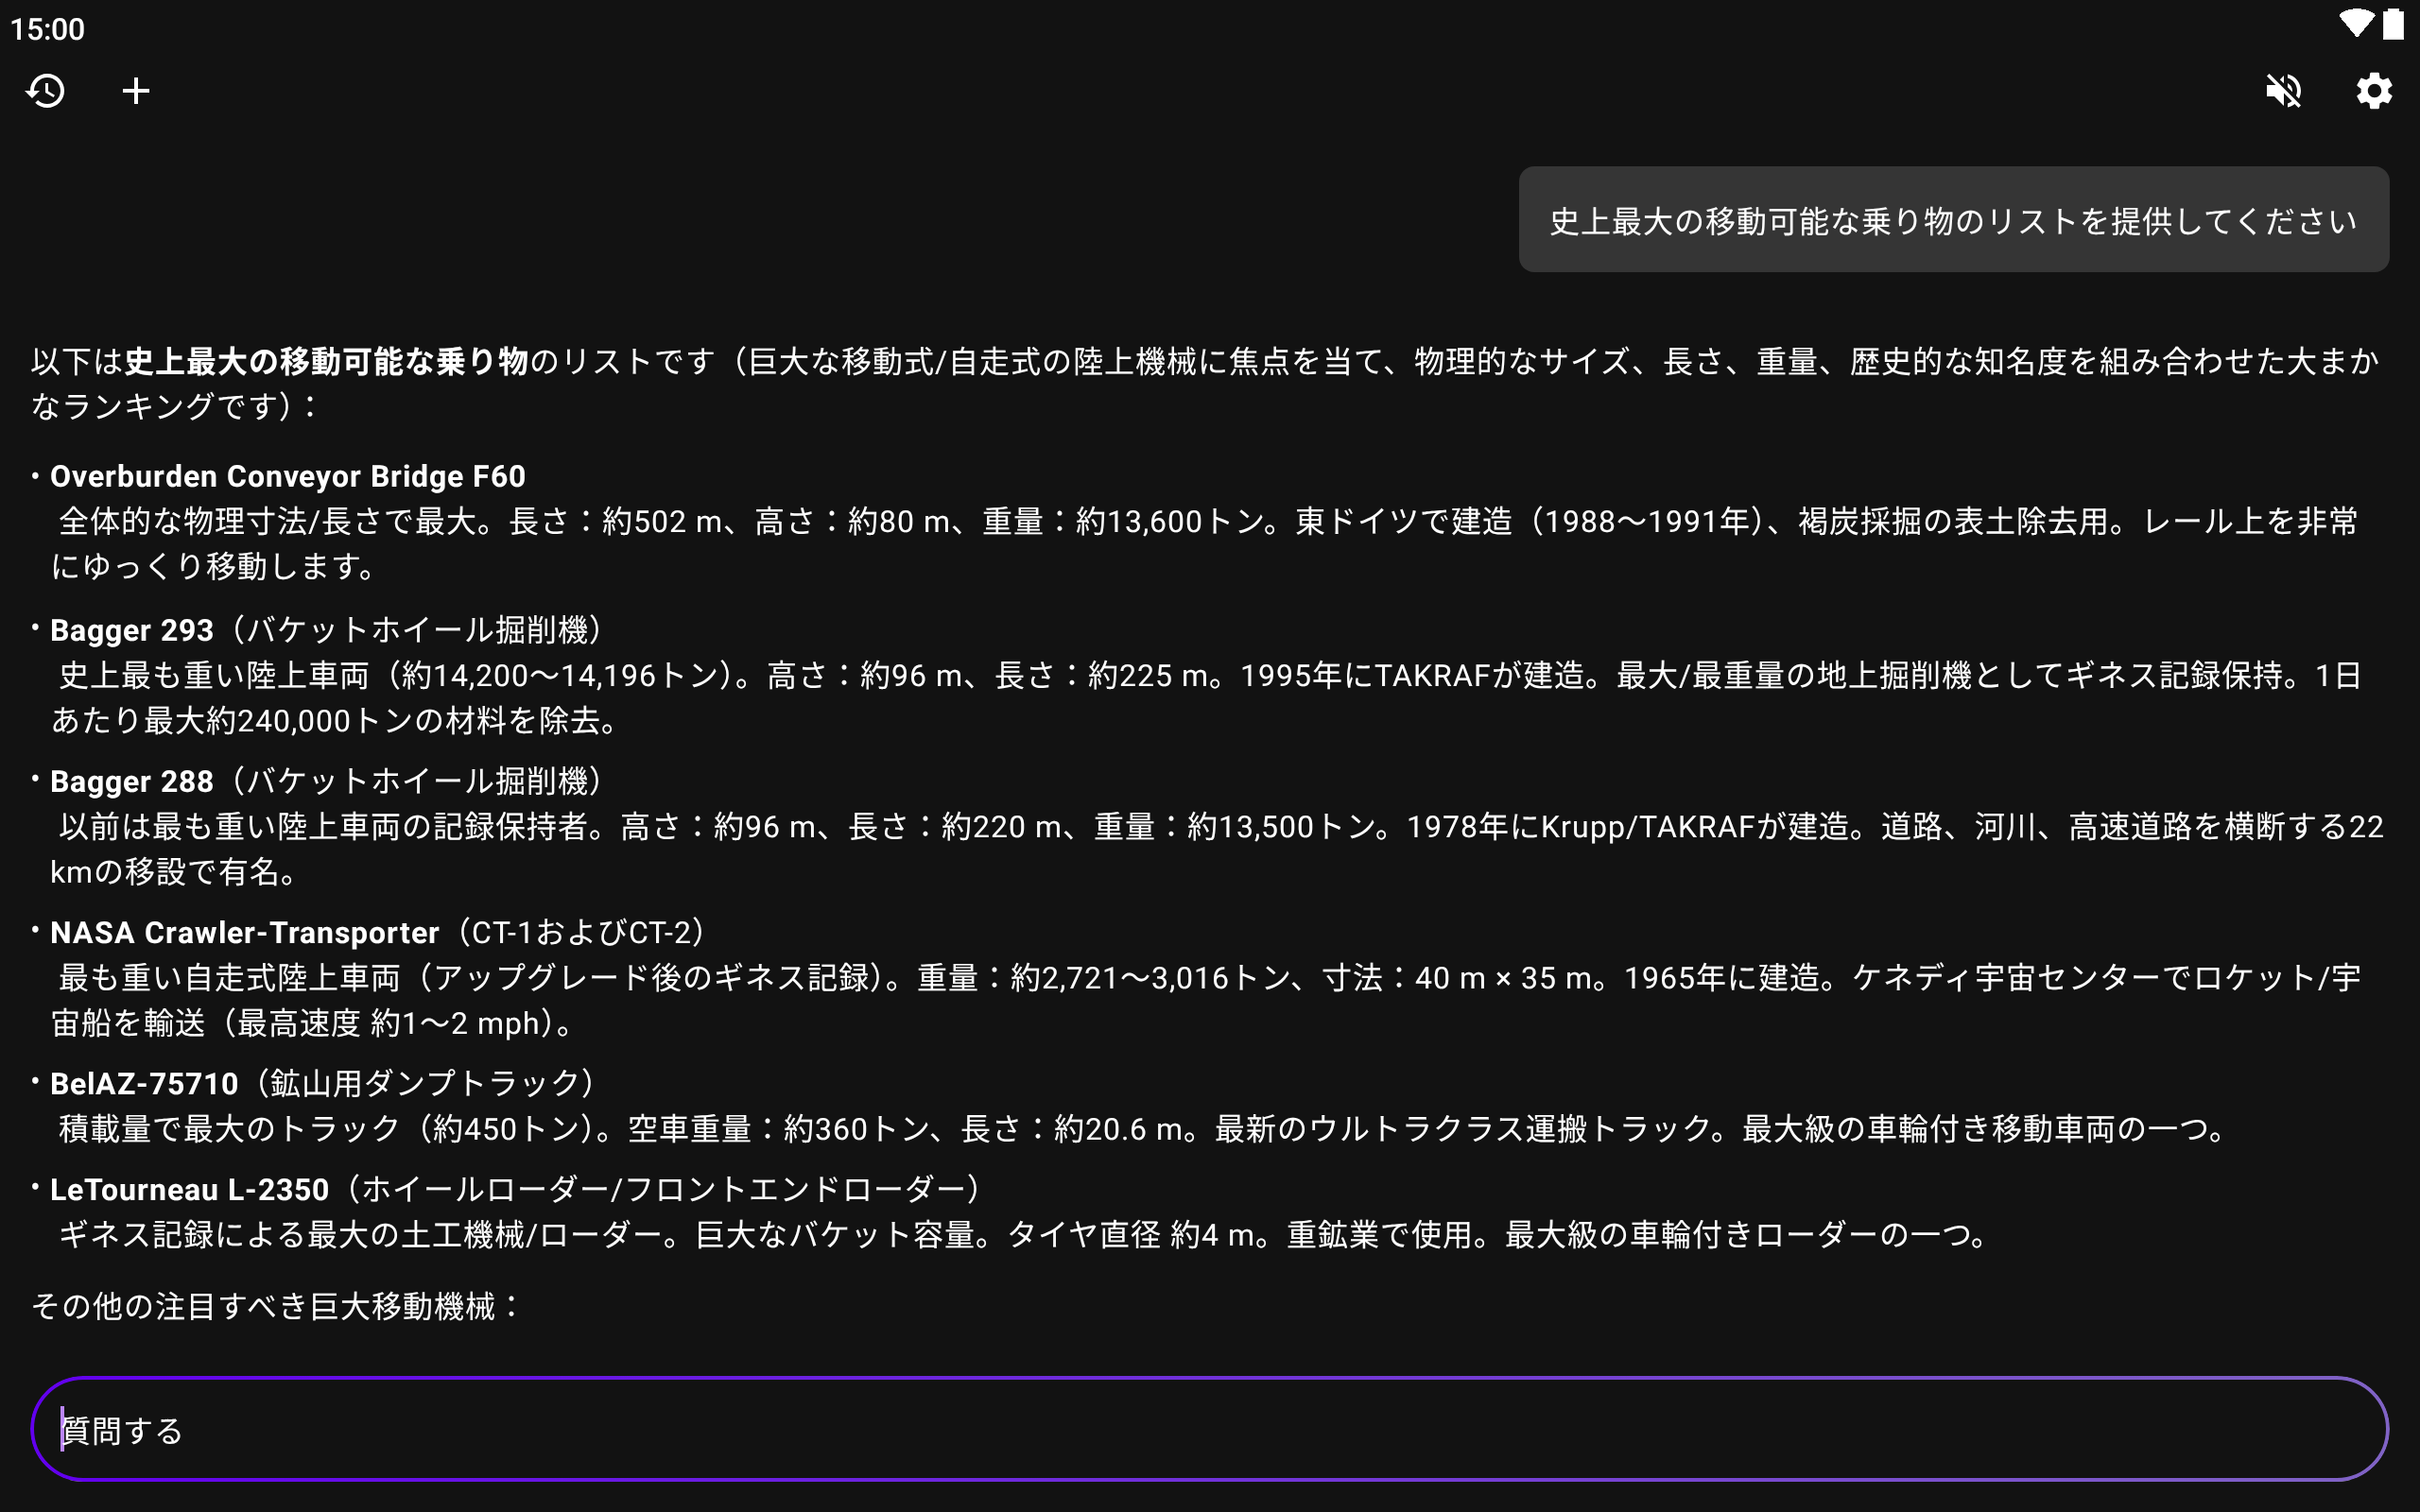Viewport: 2420px width, 1512px height.
Task: Click the Overburden Conveyor Bridge F60 heading
Action: click(x=288, y=476)
